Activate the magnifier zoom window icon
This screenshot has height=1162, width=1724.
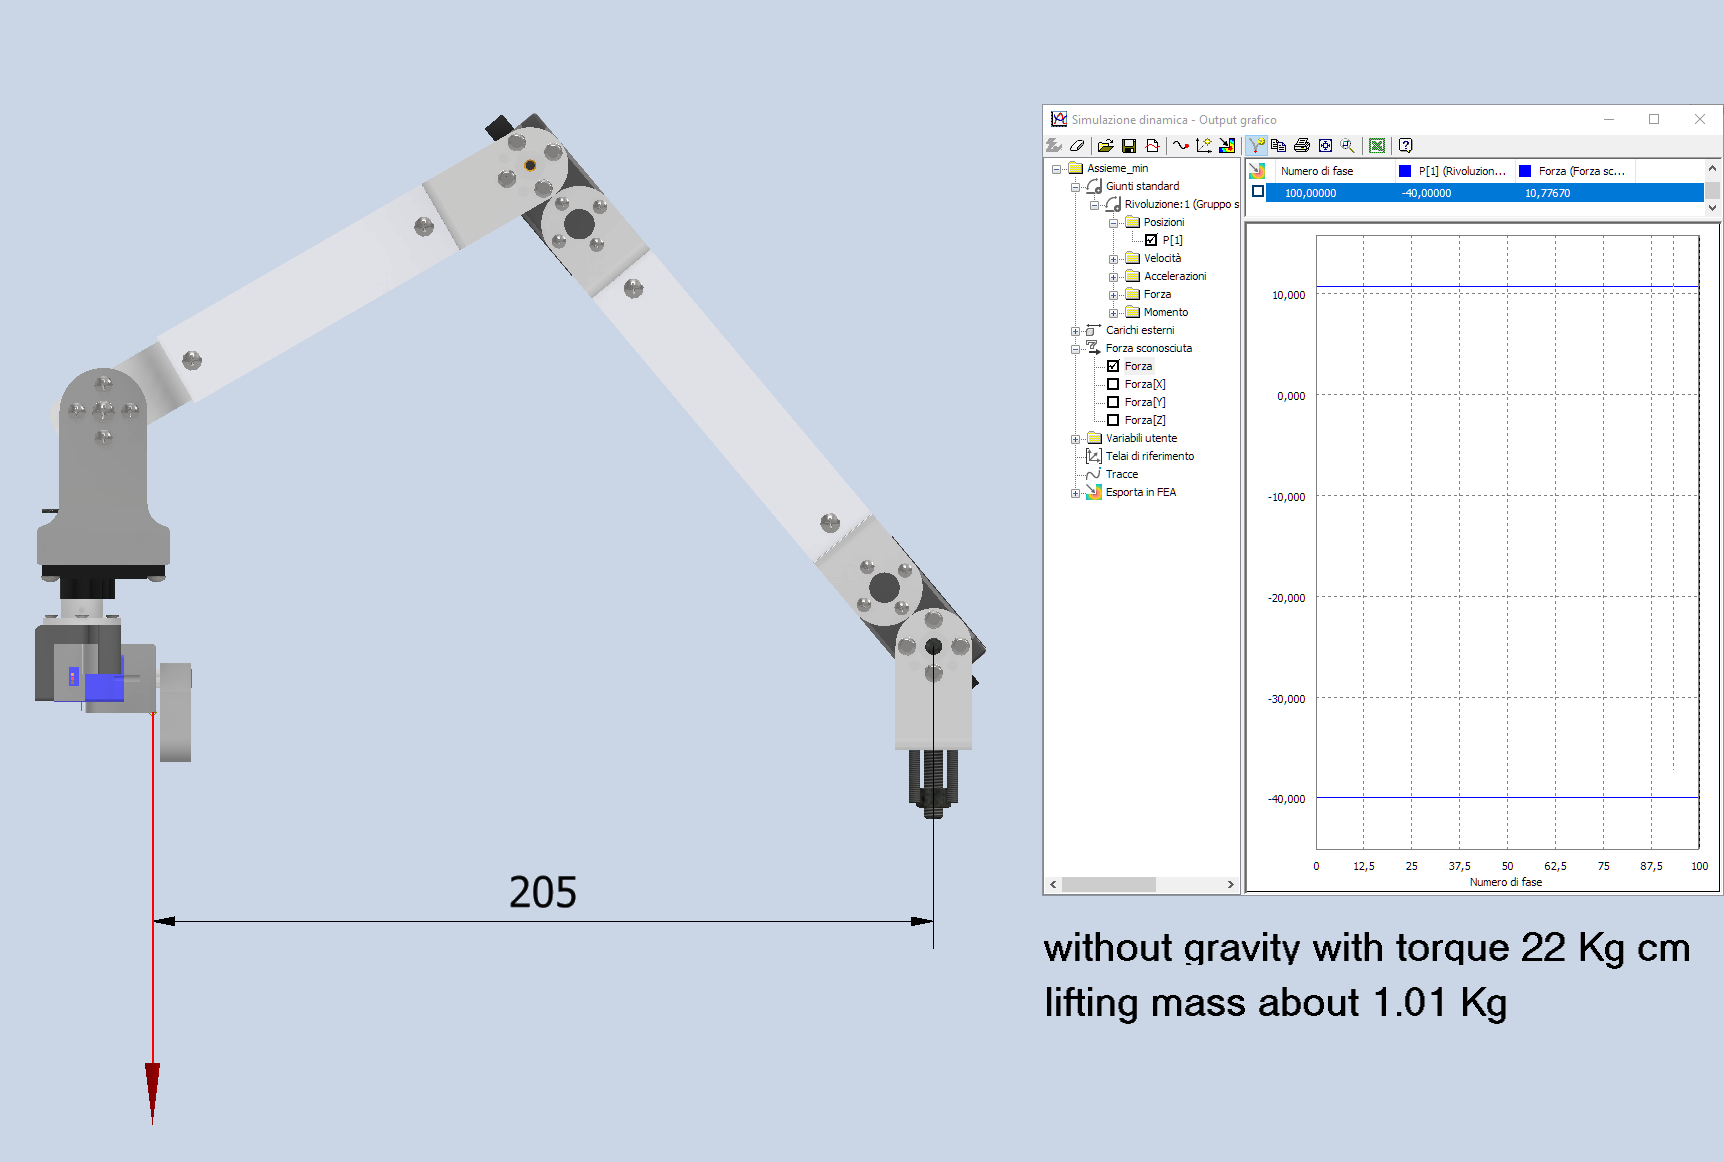pos(1348,146)
